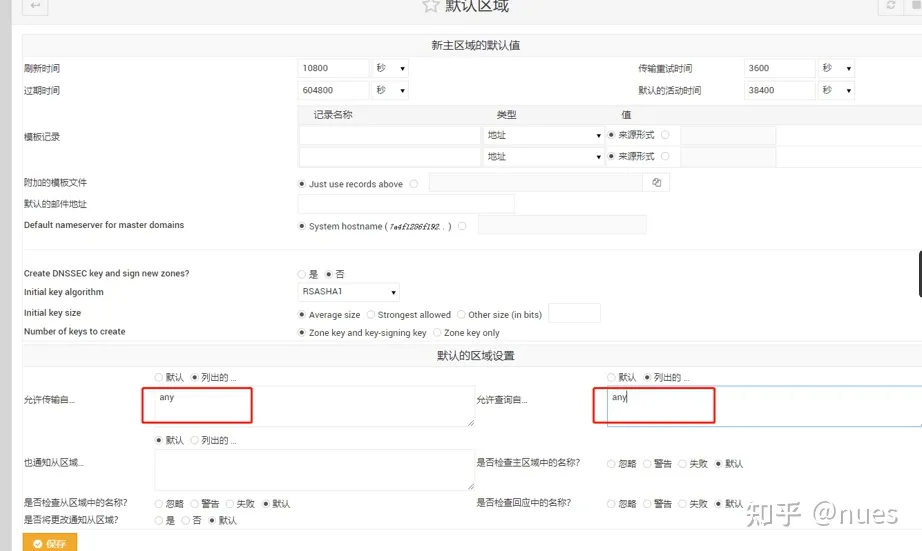Click second template record name field

(x=390, y=156)
